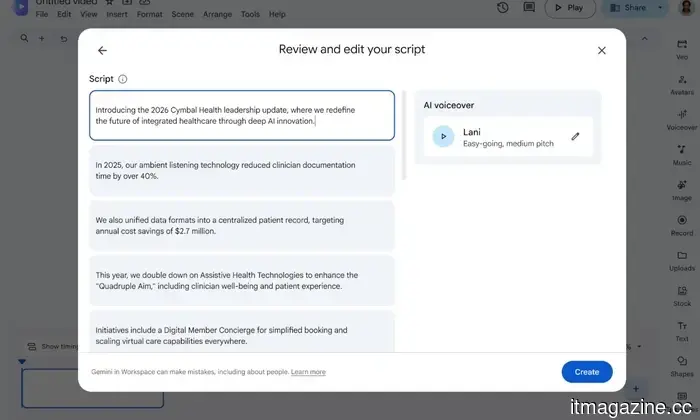This screenshot has width=700, height=420.
Task: Go back using the dialog's back arrow
Action: [102, 50]
